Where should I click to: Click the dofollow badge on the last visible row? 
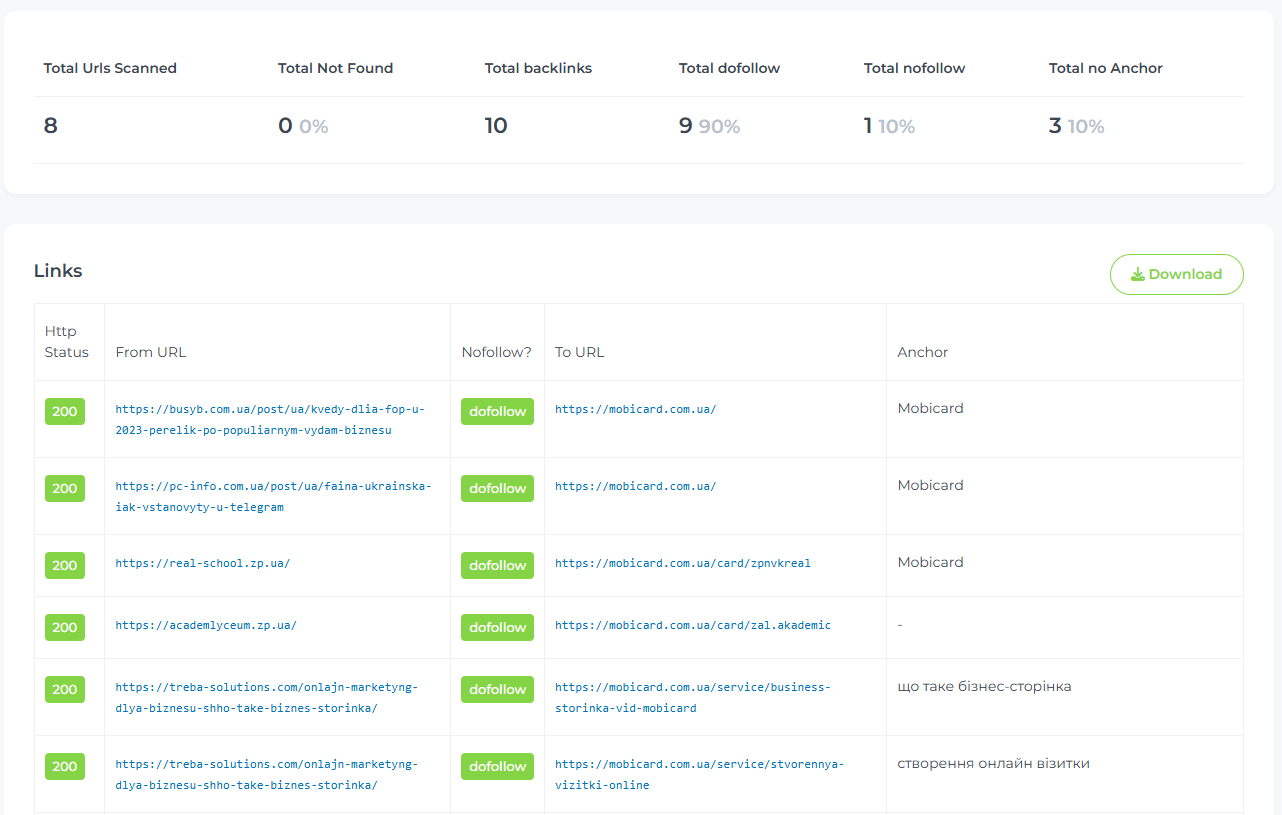(497, 766)
